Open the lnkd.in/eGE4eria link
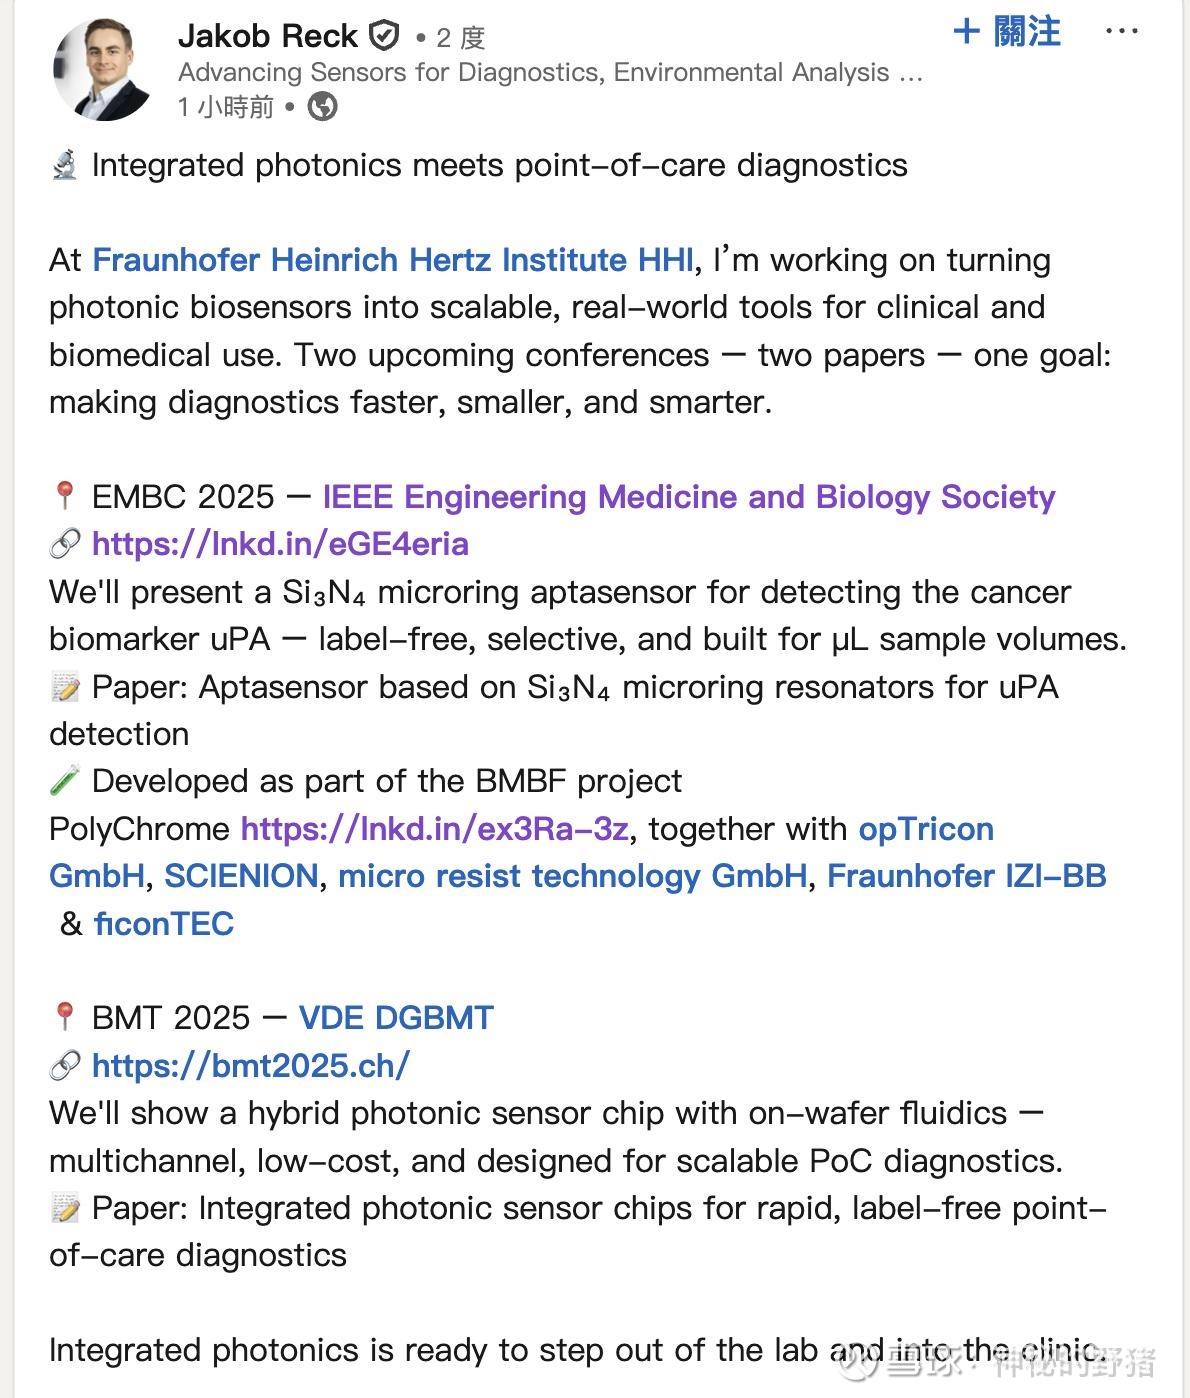 point(280,544)
